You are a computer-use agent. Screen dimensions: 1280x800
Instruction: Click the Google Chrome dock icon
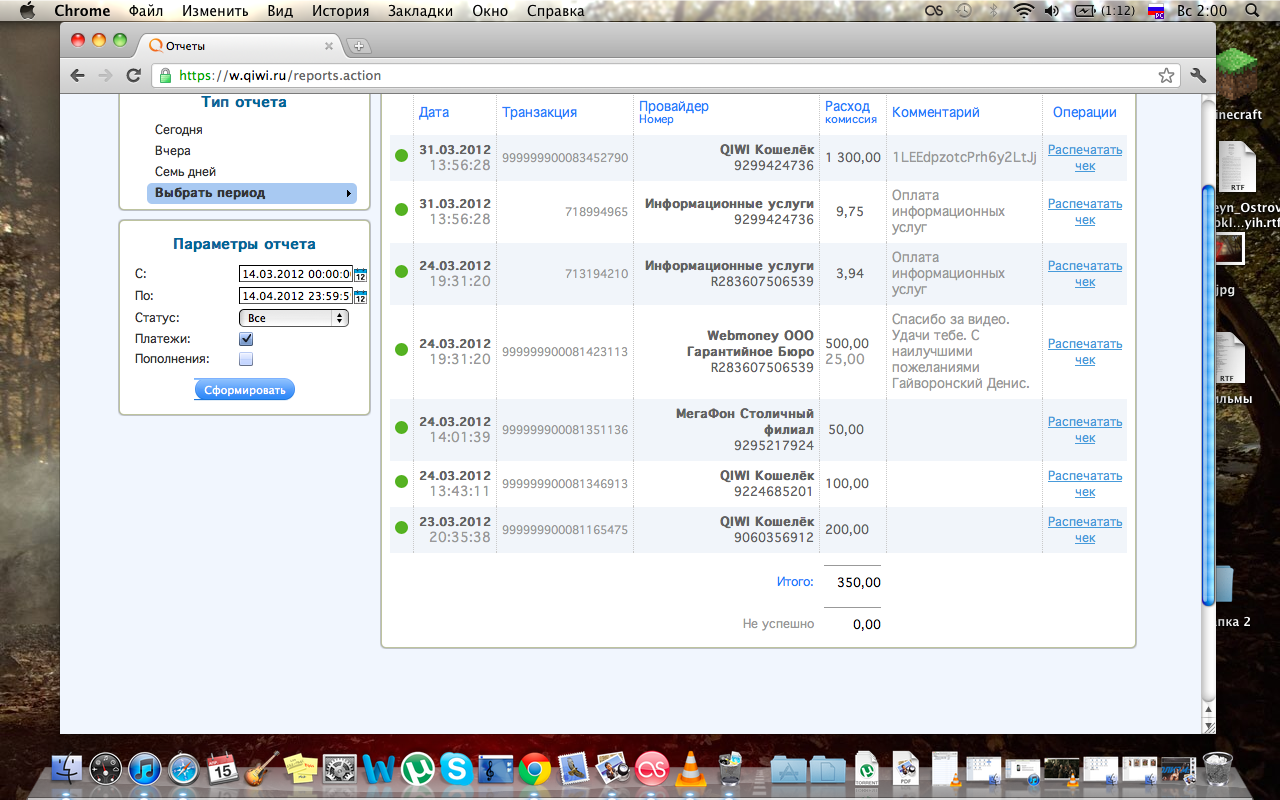(x=535, y=768)
